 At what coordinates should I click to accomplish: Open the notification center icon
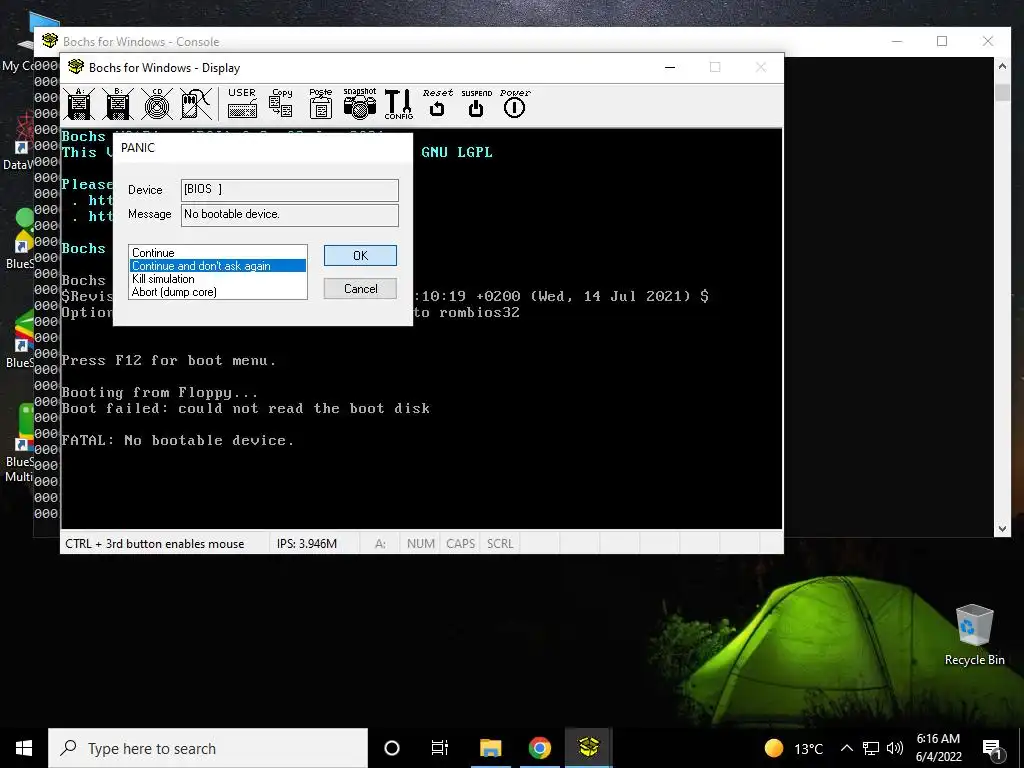tap(993, 748)
